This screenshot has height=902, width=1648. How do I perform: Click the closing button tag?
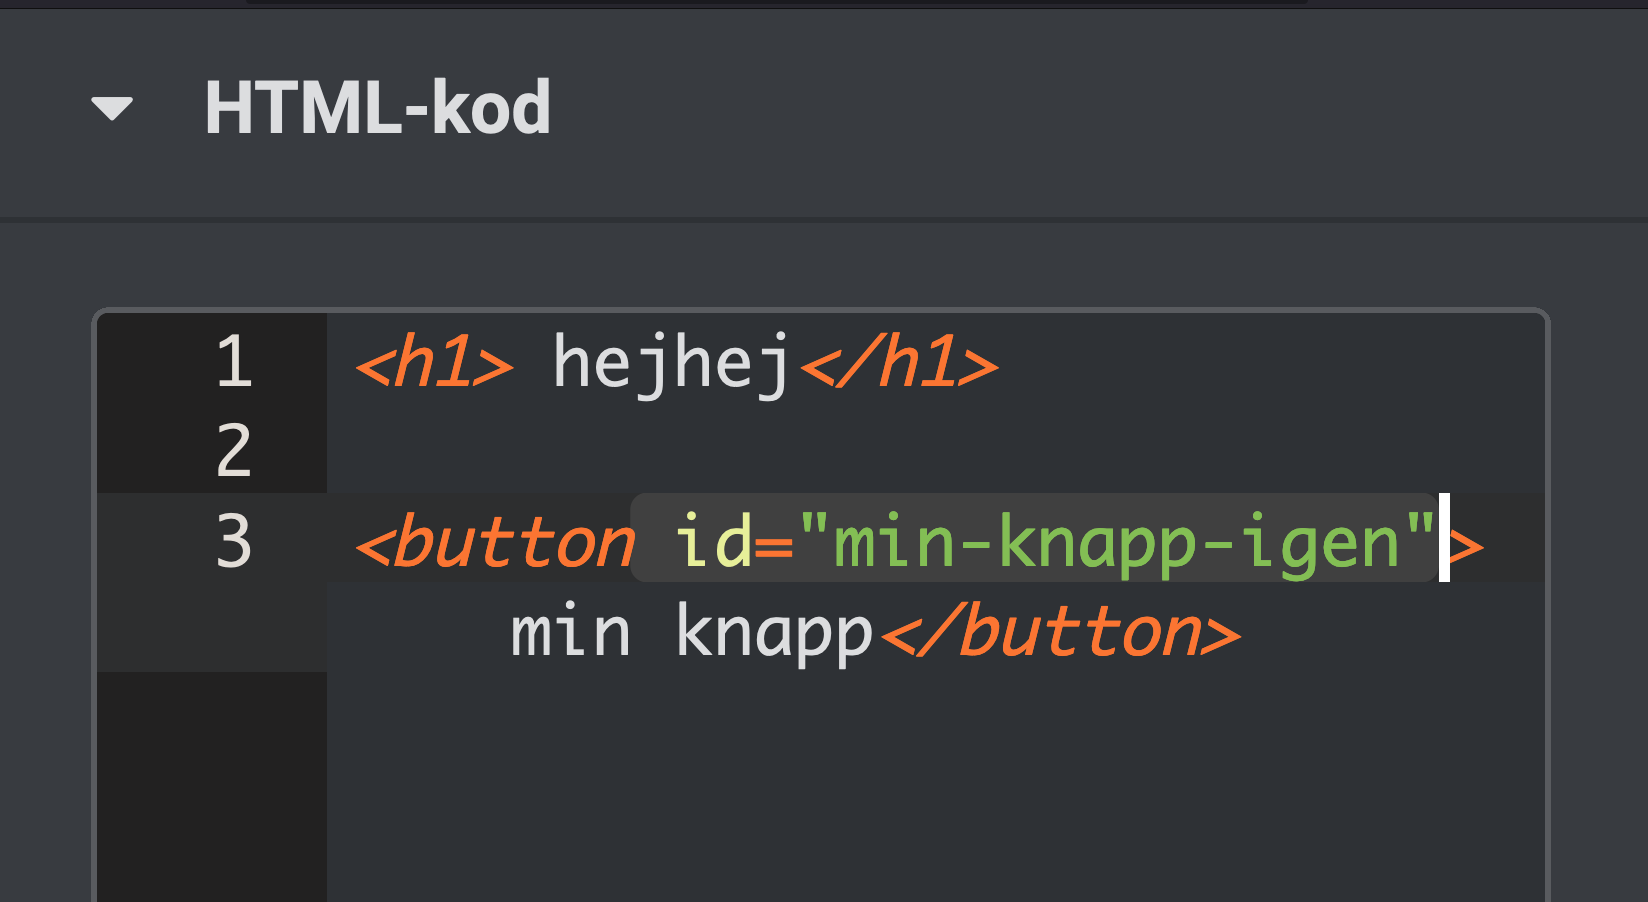[1062, 630]
